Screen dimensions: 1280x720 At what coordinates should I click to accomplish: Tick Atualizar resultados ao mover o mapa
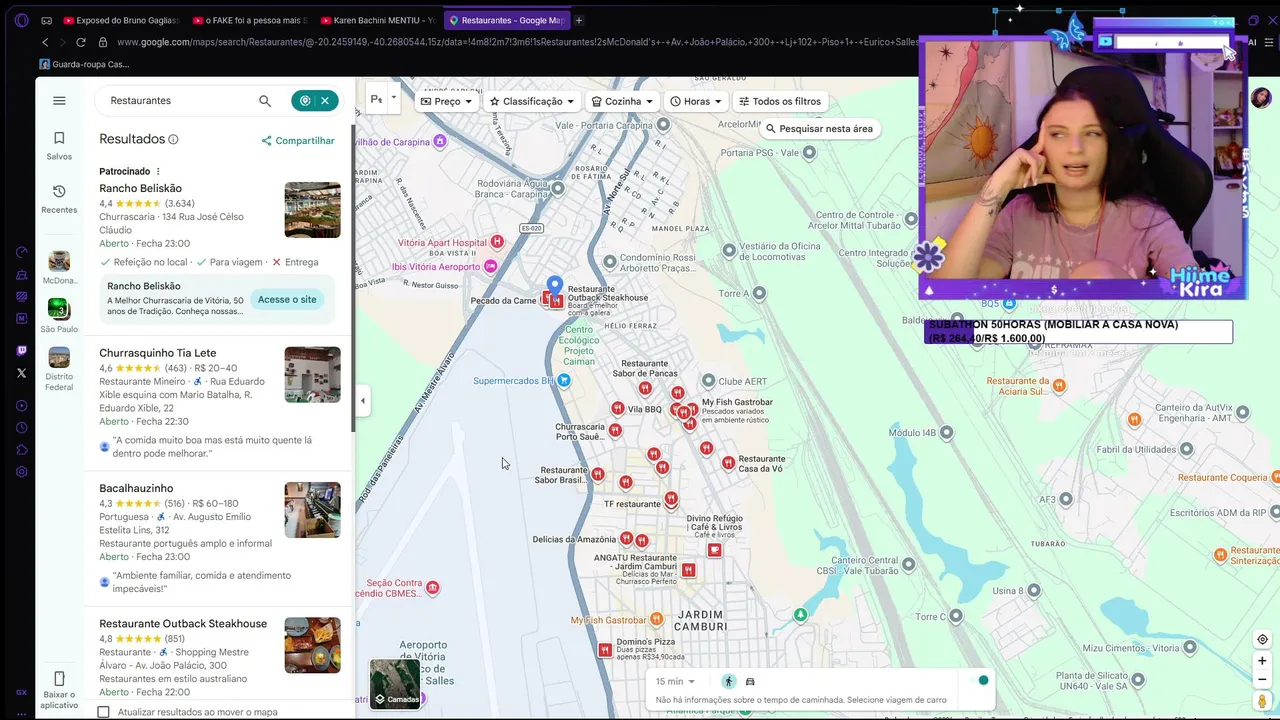pyautogui.click(x=103, y=712)
